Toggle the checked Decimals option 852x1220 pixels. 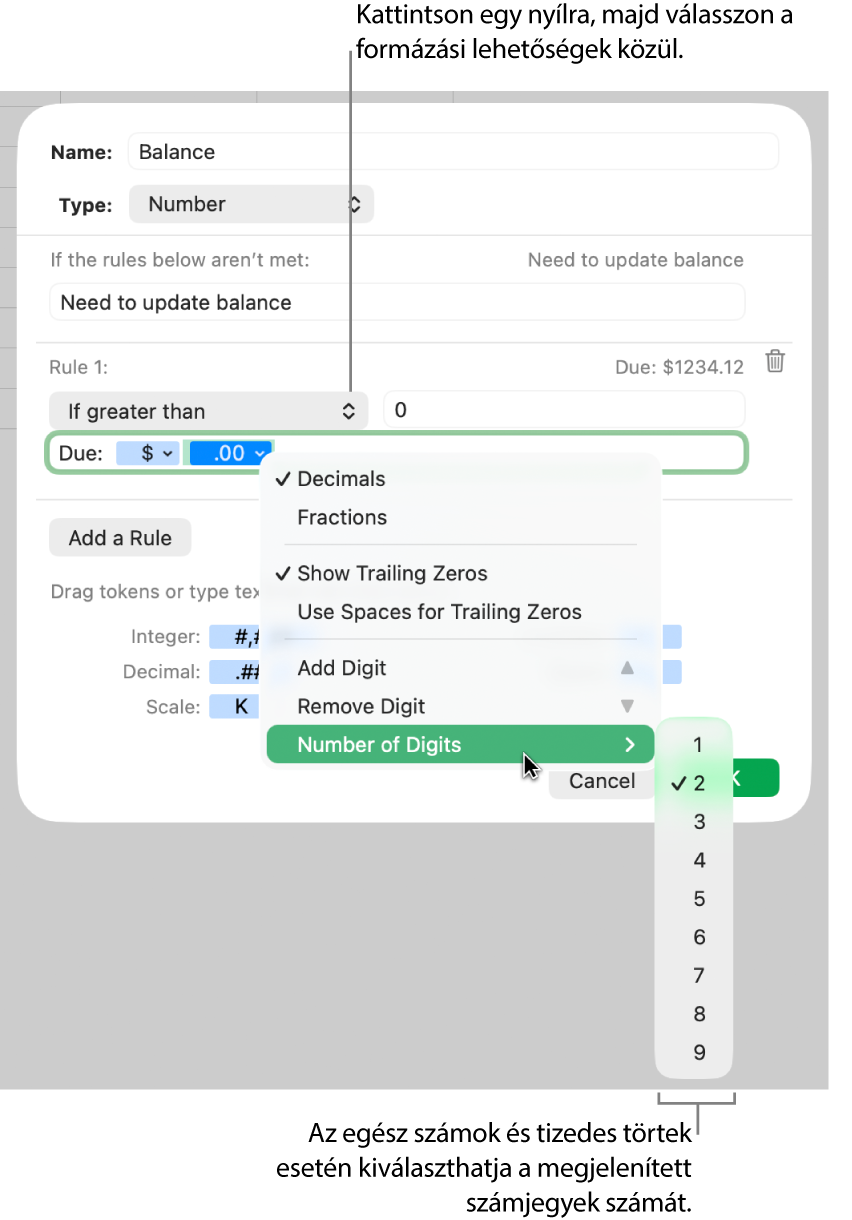pos(341,479)
